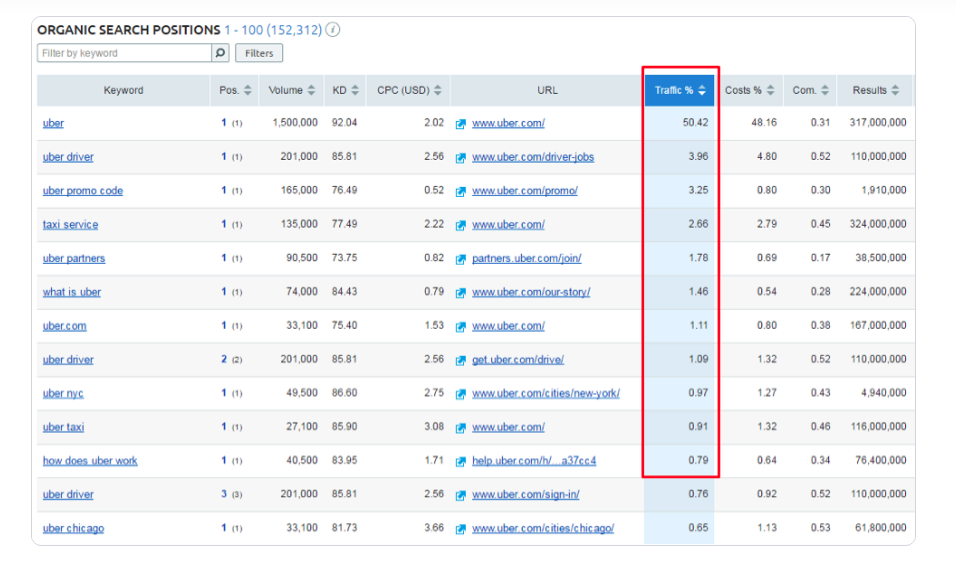
Task: Open external link icon in uber taxi row
Action: point(460,428)
